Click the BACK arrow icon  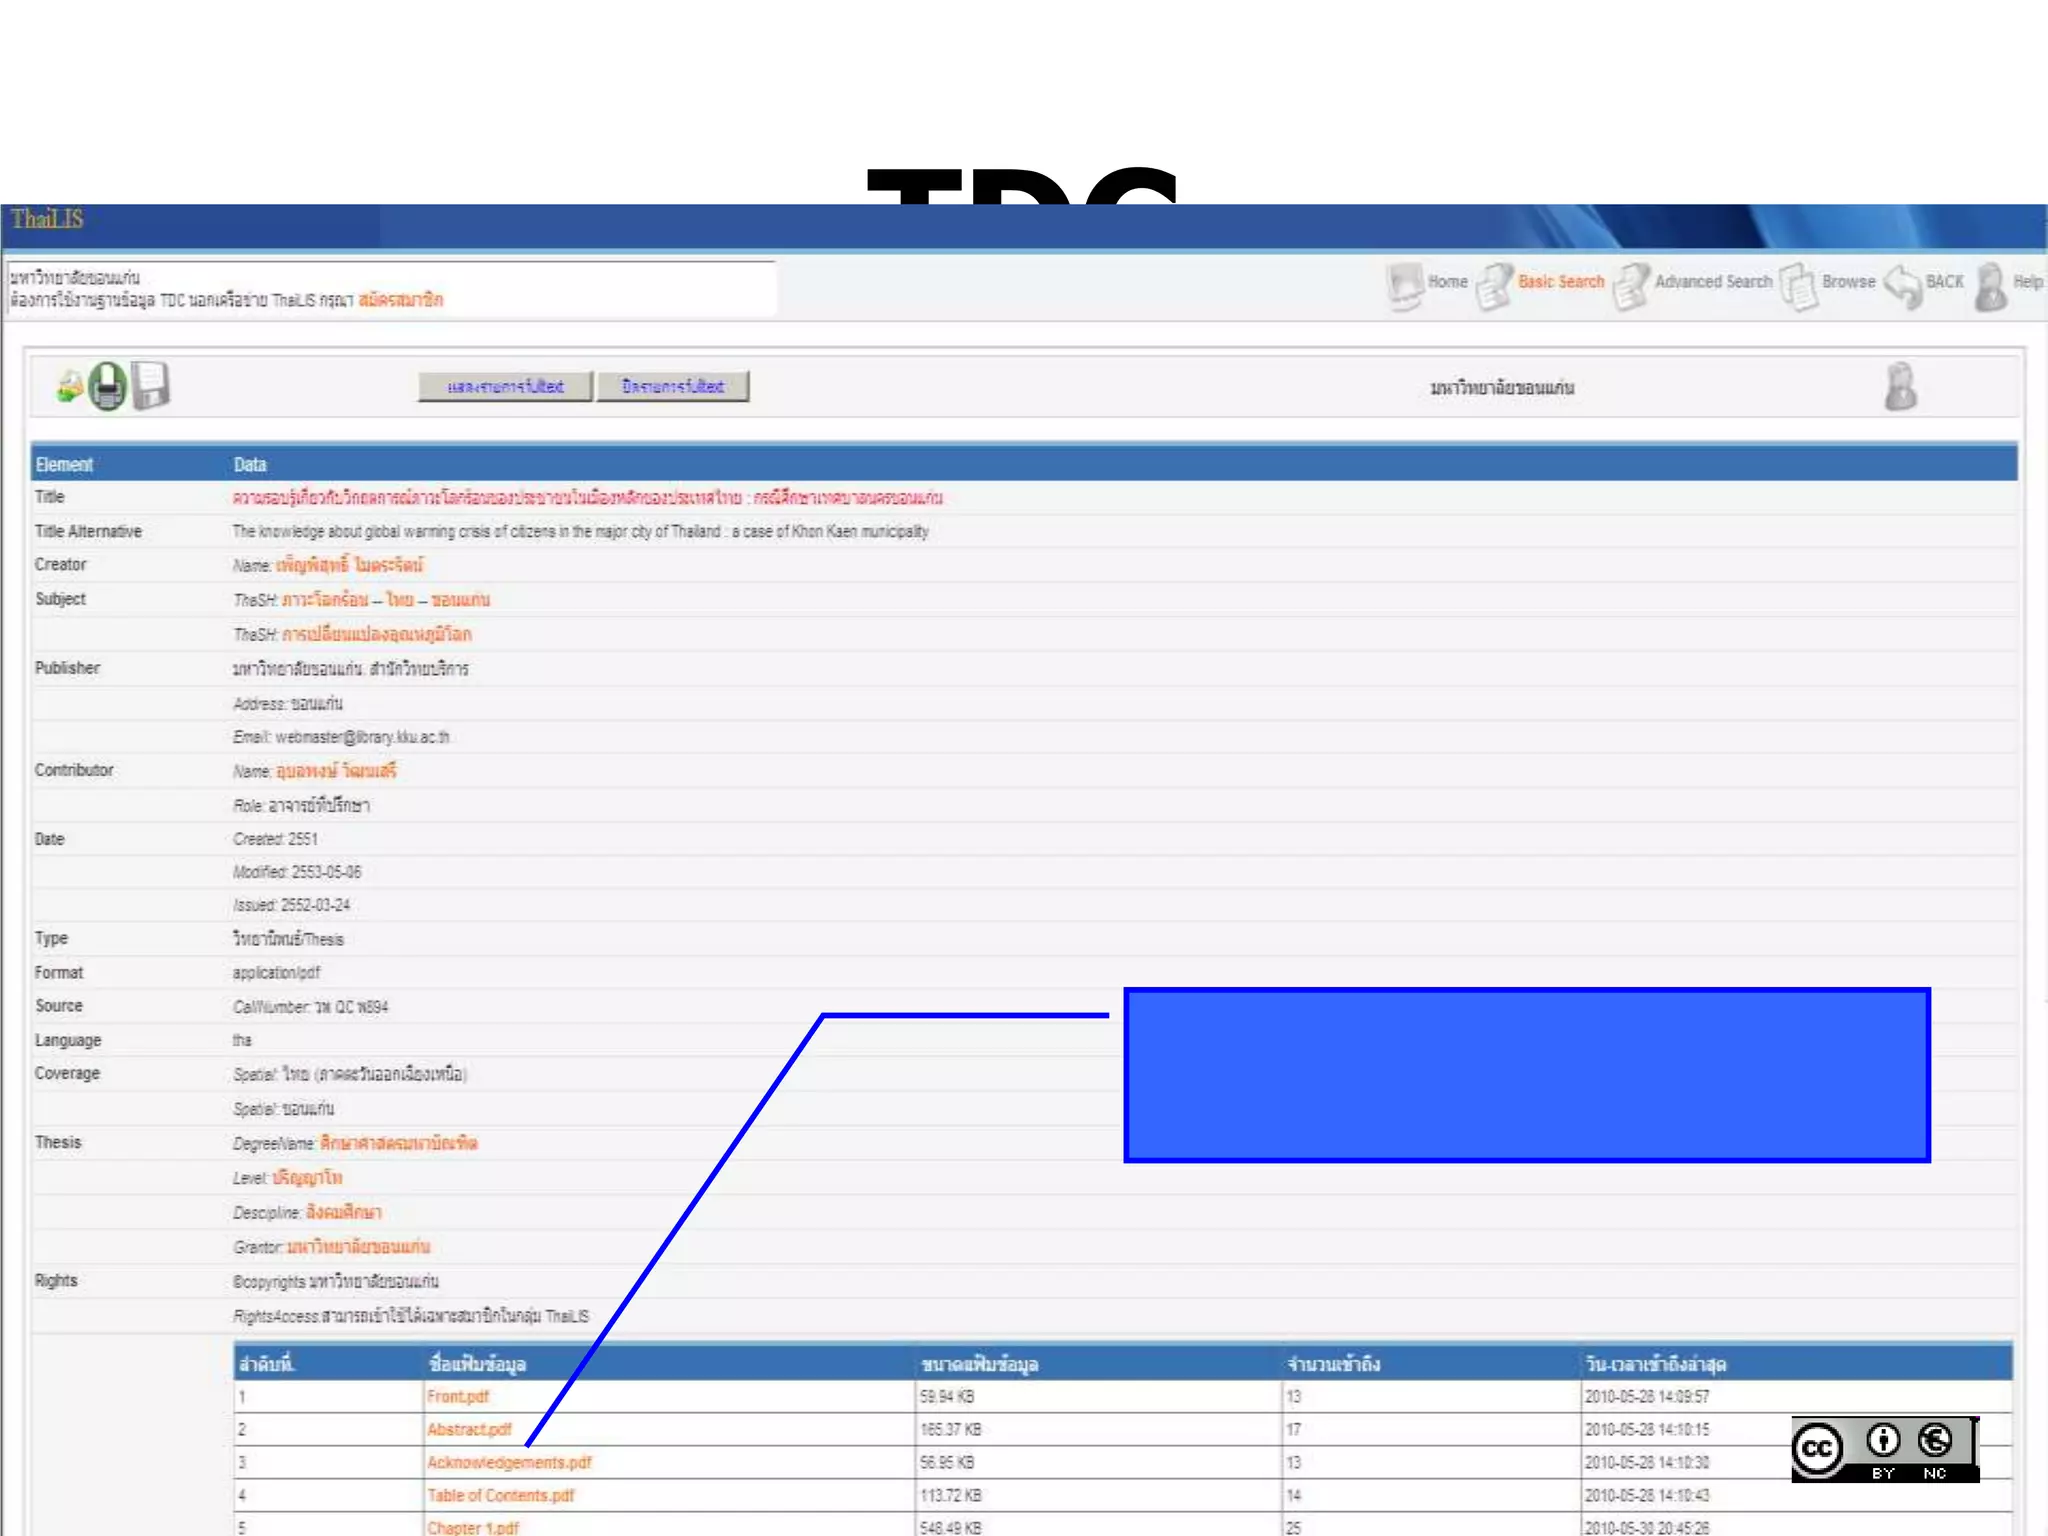click(1902, 285)
